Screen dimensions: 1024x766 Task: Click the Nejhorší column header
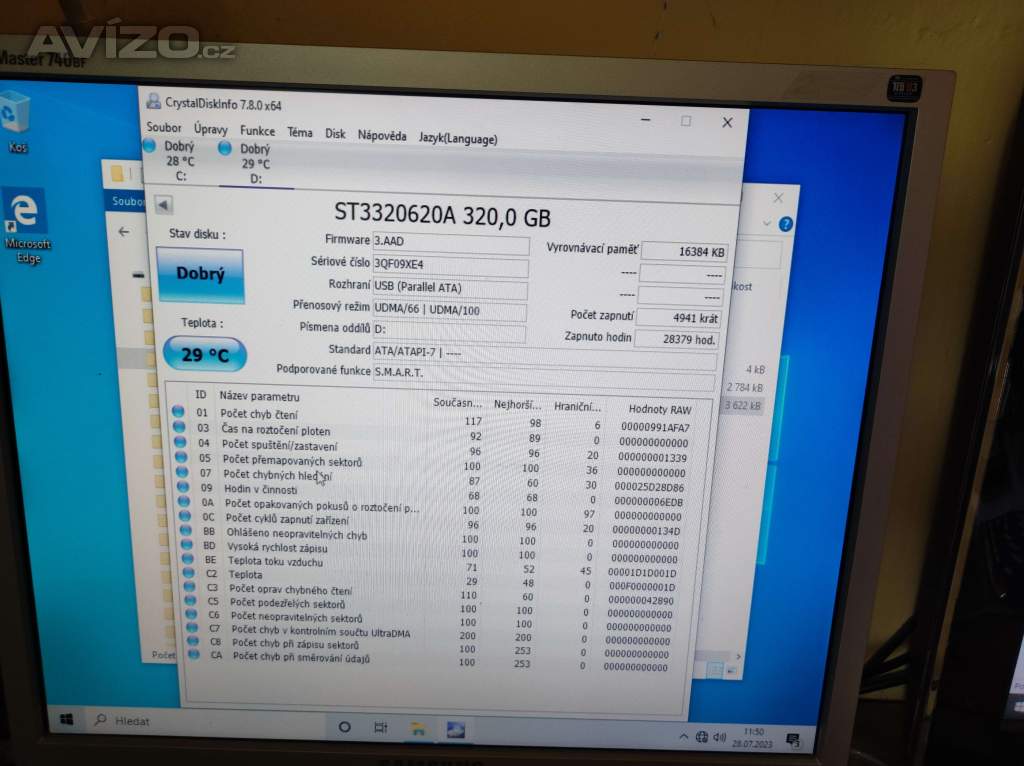click(517, 405)
